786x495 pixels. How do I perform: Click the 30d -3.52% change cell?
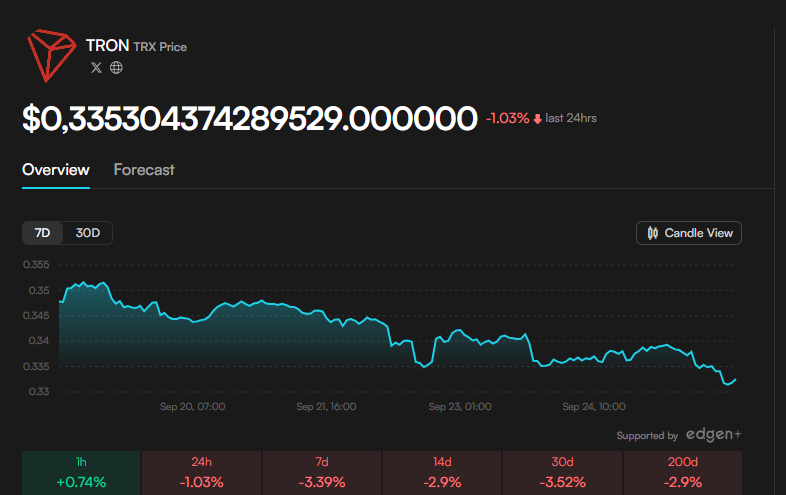coord(562,473)
